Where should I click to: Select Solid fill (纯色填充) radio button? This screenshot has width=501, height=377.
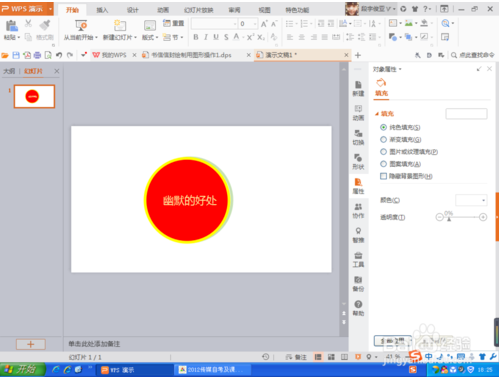pyautogui.click(x=383, y=127)
